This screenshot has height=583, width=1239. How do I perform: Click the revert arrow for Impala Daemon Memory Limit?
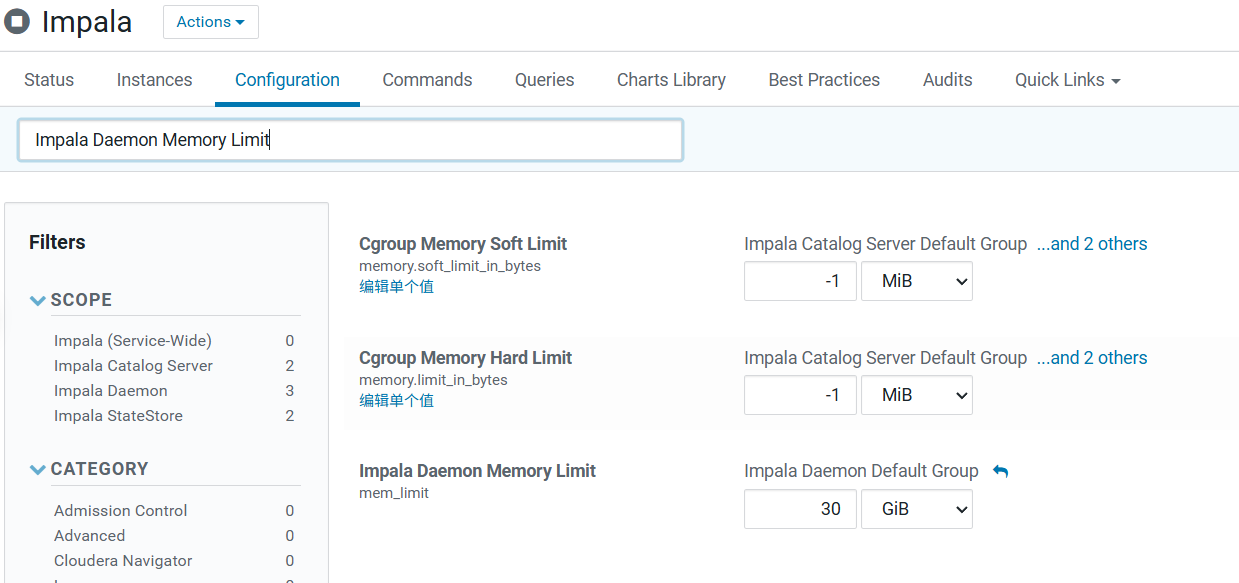click(x=1000, y=471)
